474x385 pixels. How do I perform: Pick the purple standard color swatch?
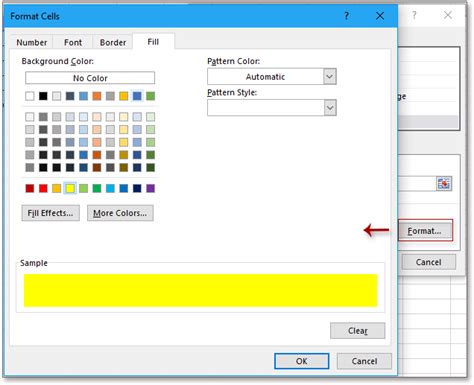click(150, 188)
